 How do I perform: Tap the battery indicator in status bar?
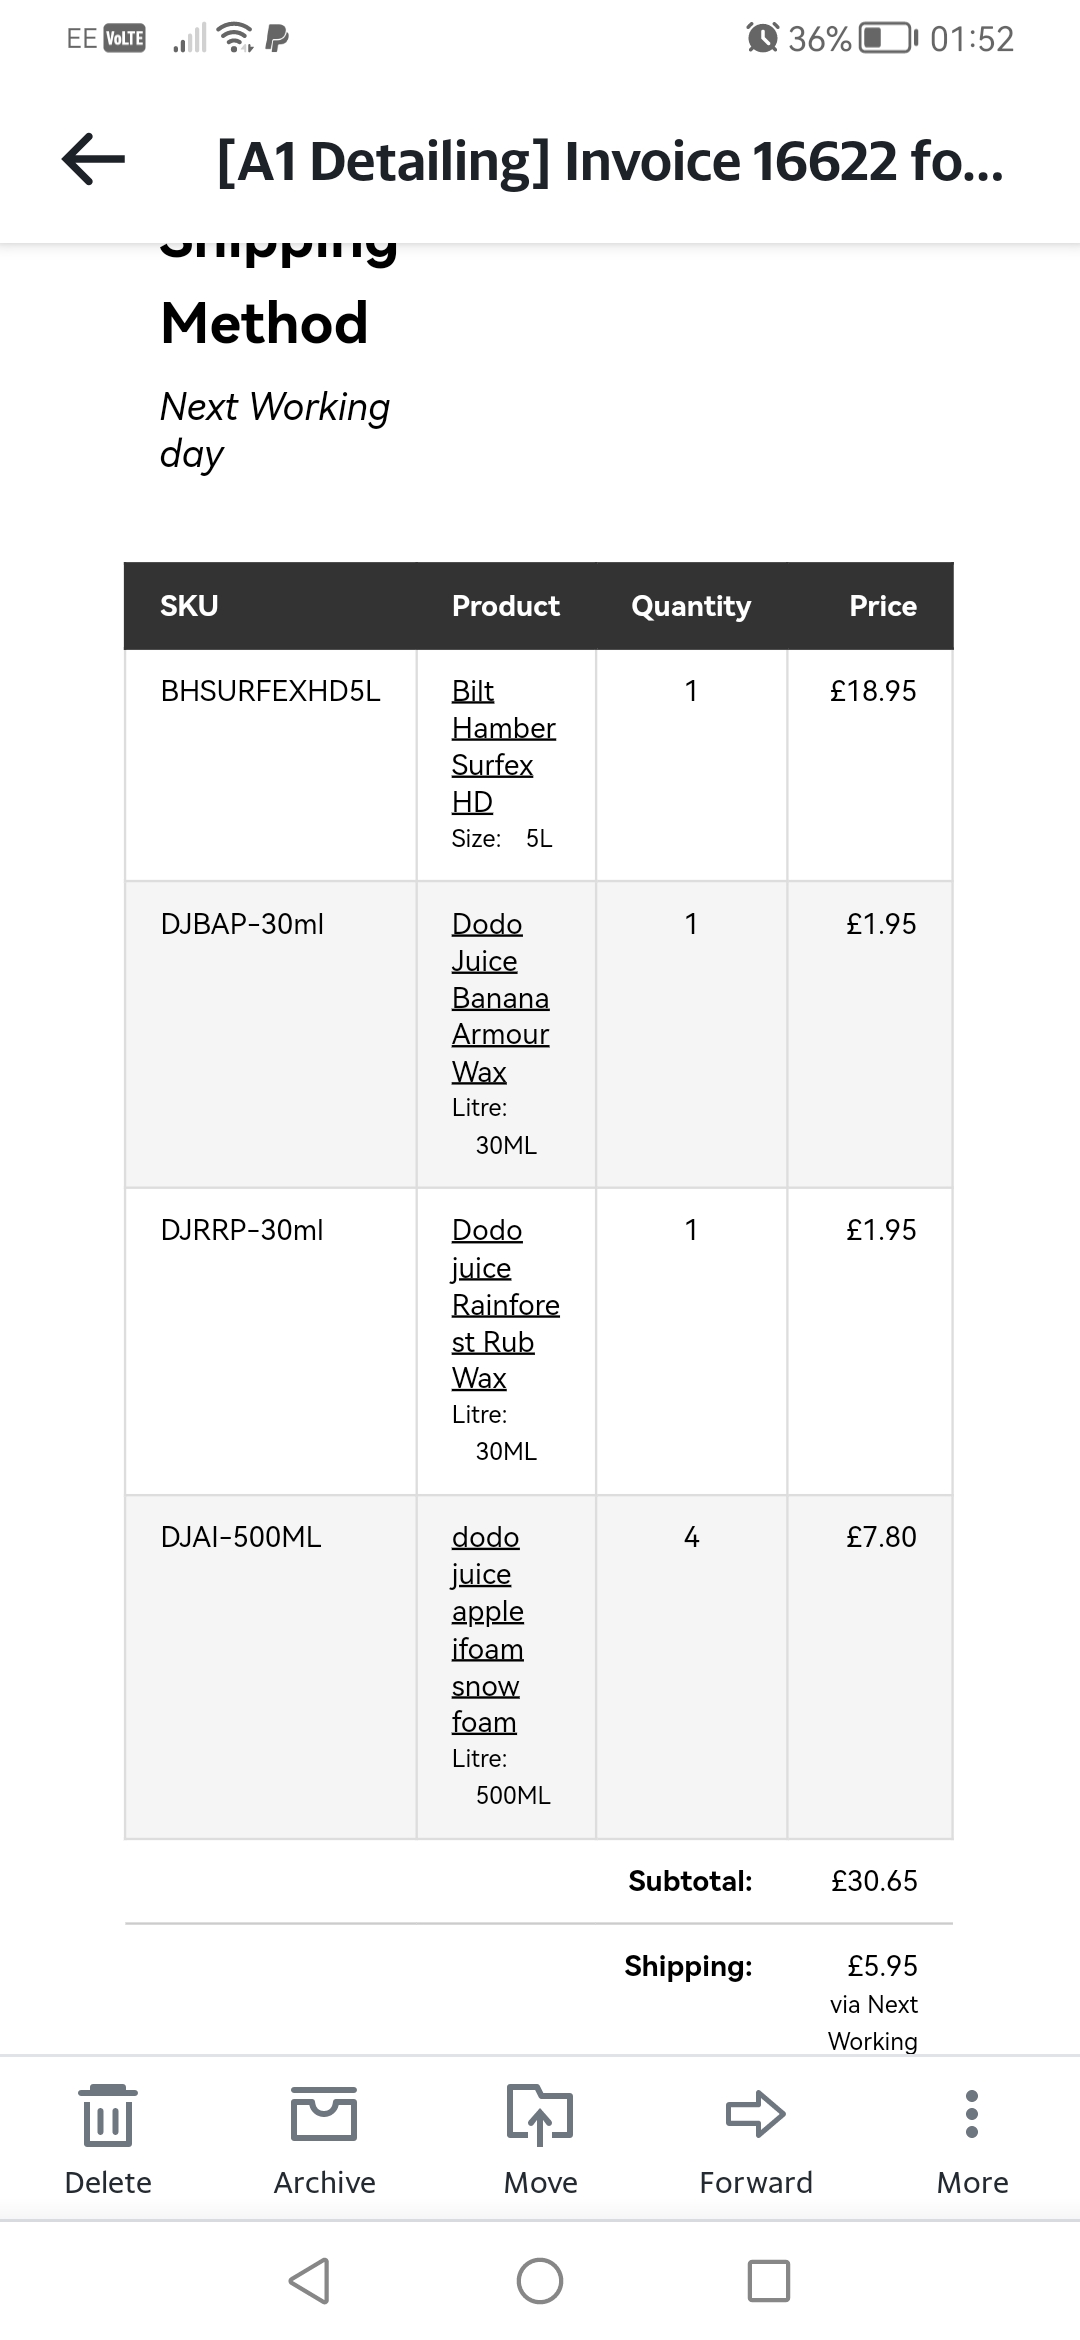coord(887,38)
